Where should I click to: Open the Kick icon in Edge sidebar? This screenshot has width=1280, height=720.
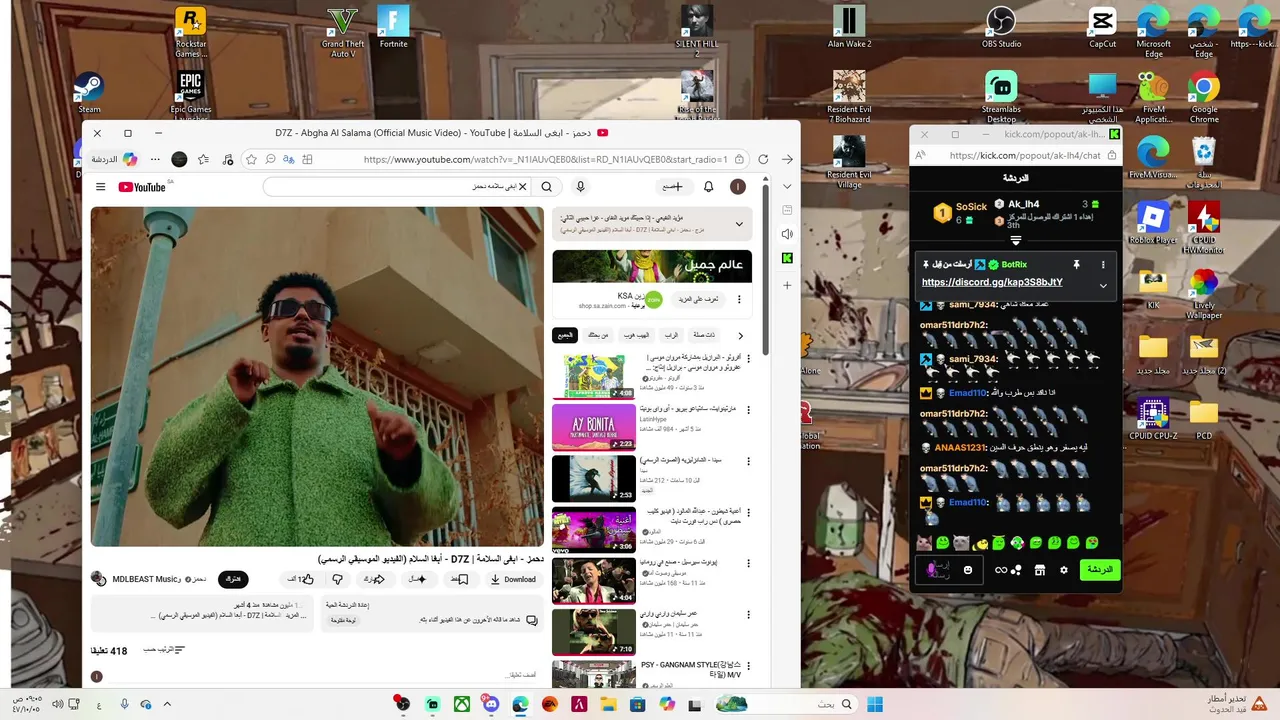(x=787, y=259)
